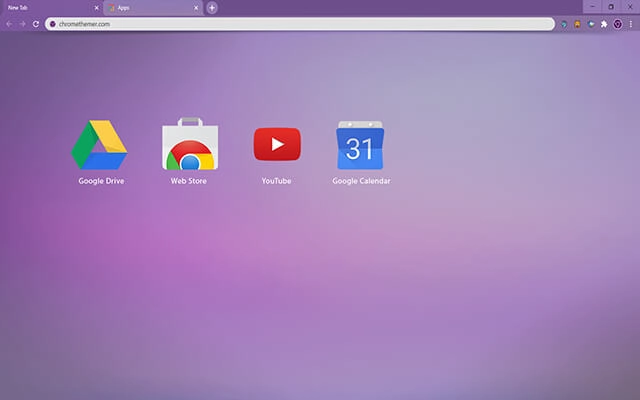The image size is (640, 400).
Task: Open the YouTube app icon
Action: pyautogui.click(x=277, y=144)
